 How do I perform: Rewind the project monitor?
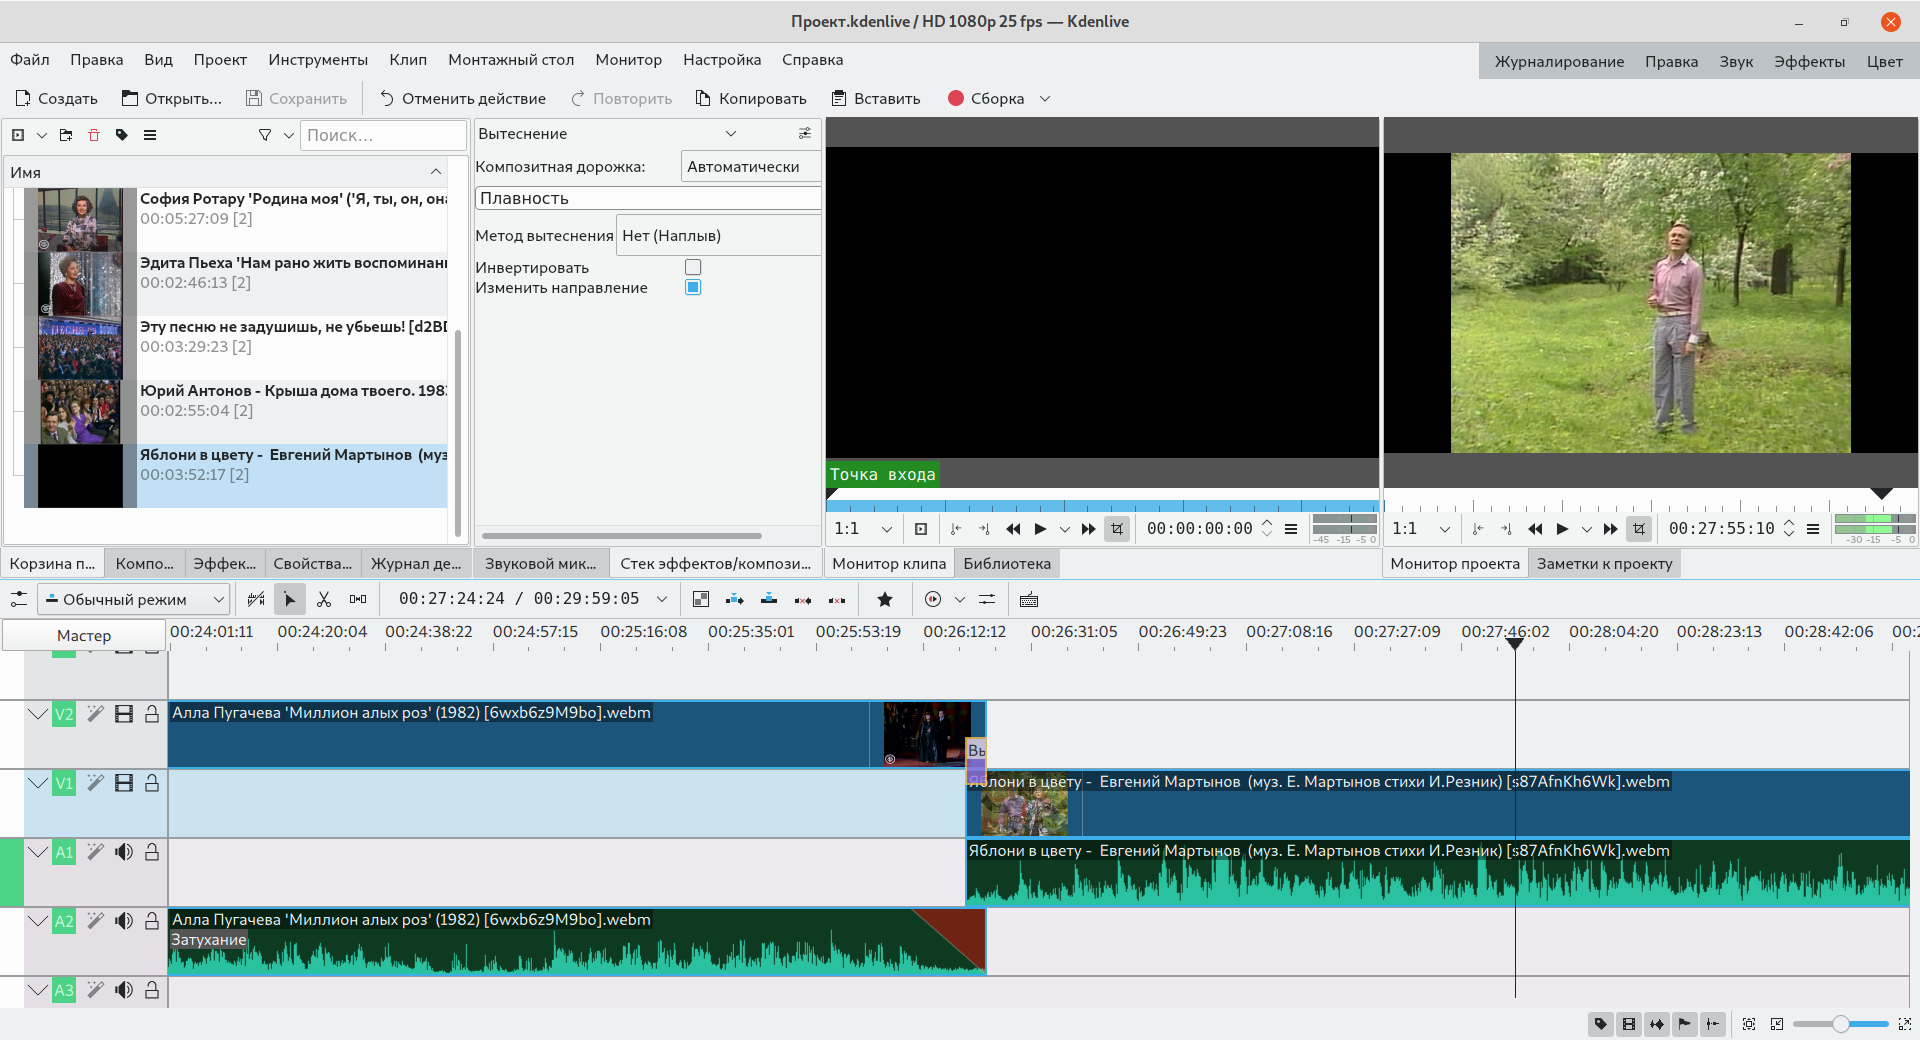pos(1535,529)
